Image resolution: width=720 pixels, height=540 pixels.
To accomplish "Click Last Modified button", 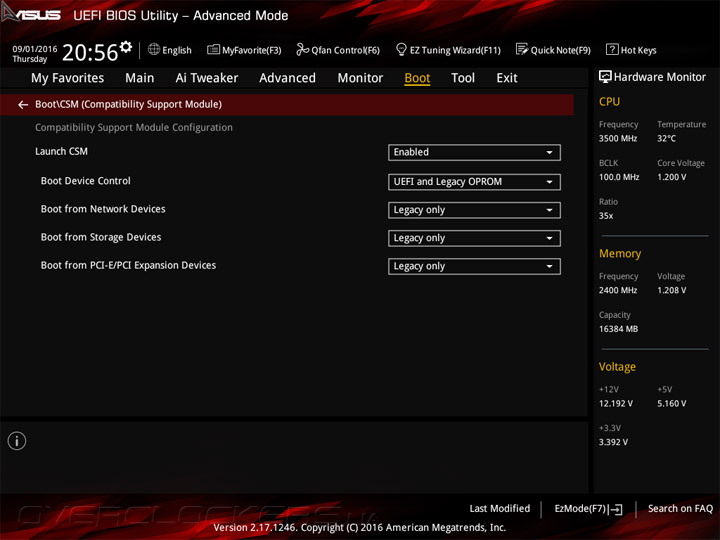I will point(500,508).
